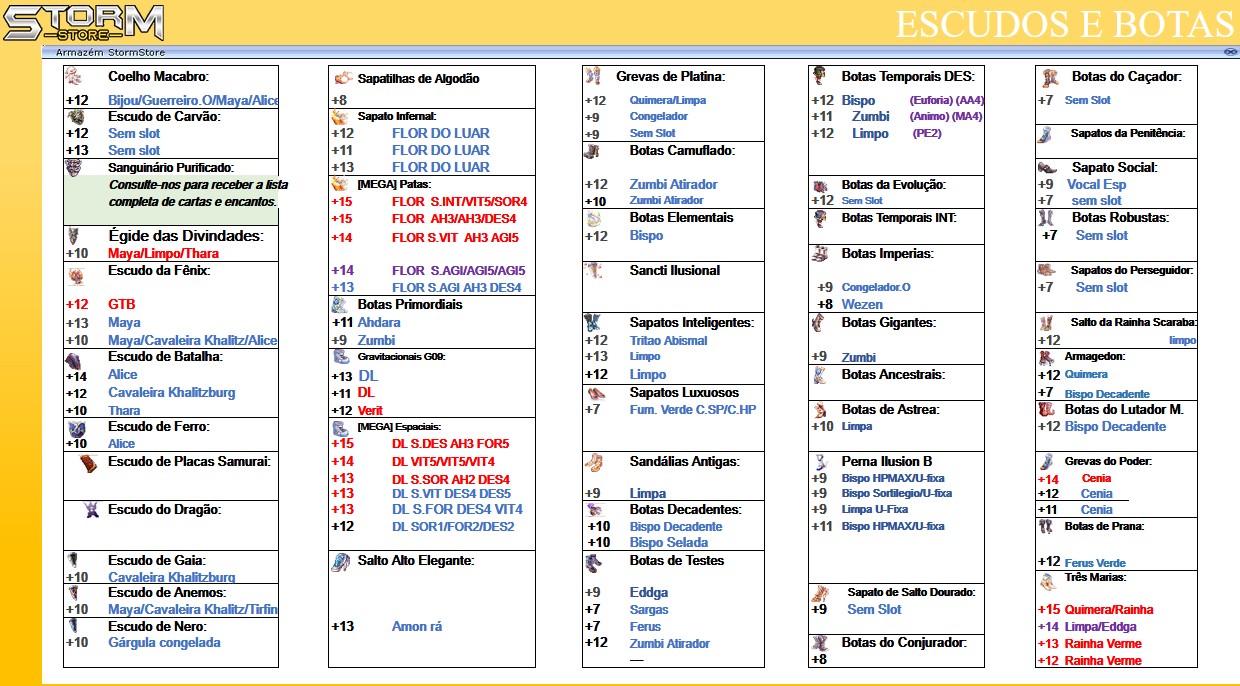The image size is (1240, 686).
Task: Select the Botas Imperiais icon
Action: pos(821,254)
